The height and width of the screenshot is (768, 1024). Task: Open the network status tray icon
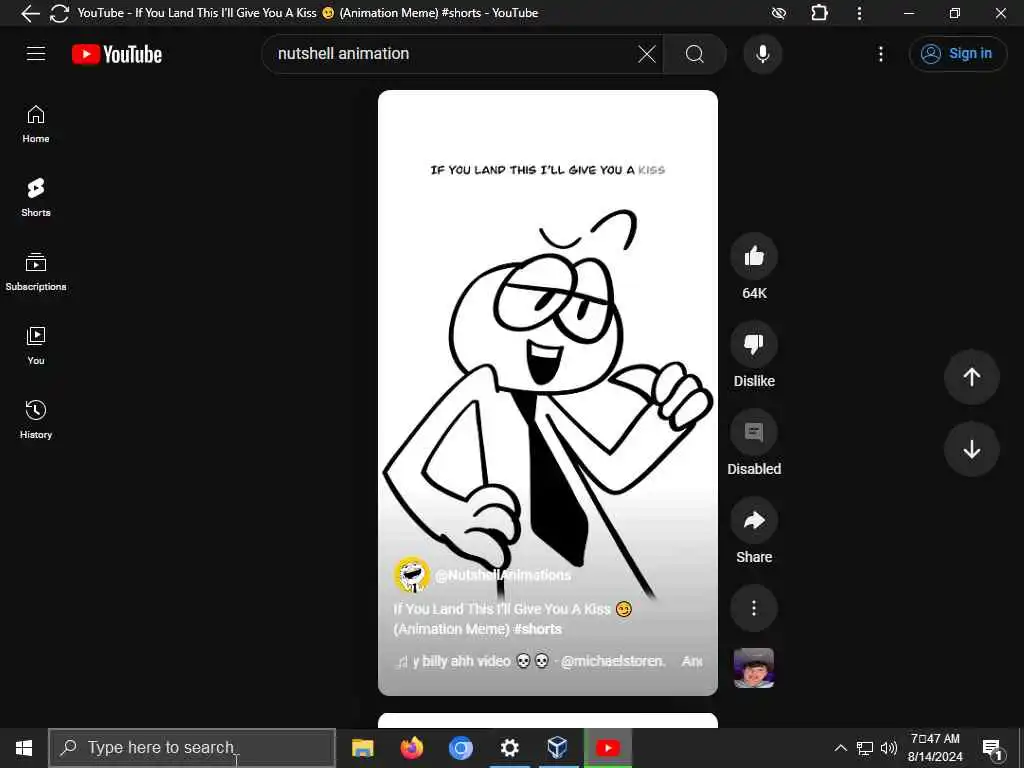(865, 748)
